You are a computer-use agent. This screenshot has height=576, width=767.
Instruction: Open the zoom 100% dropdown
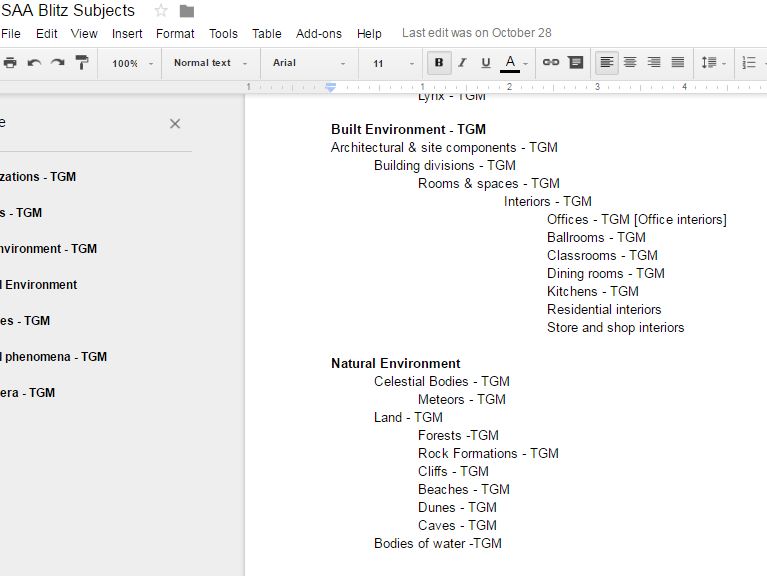tap(132, 64)
